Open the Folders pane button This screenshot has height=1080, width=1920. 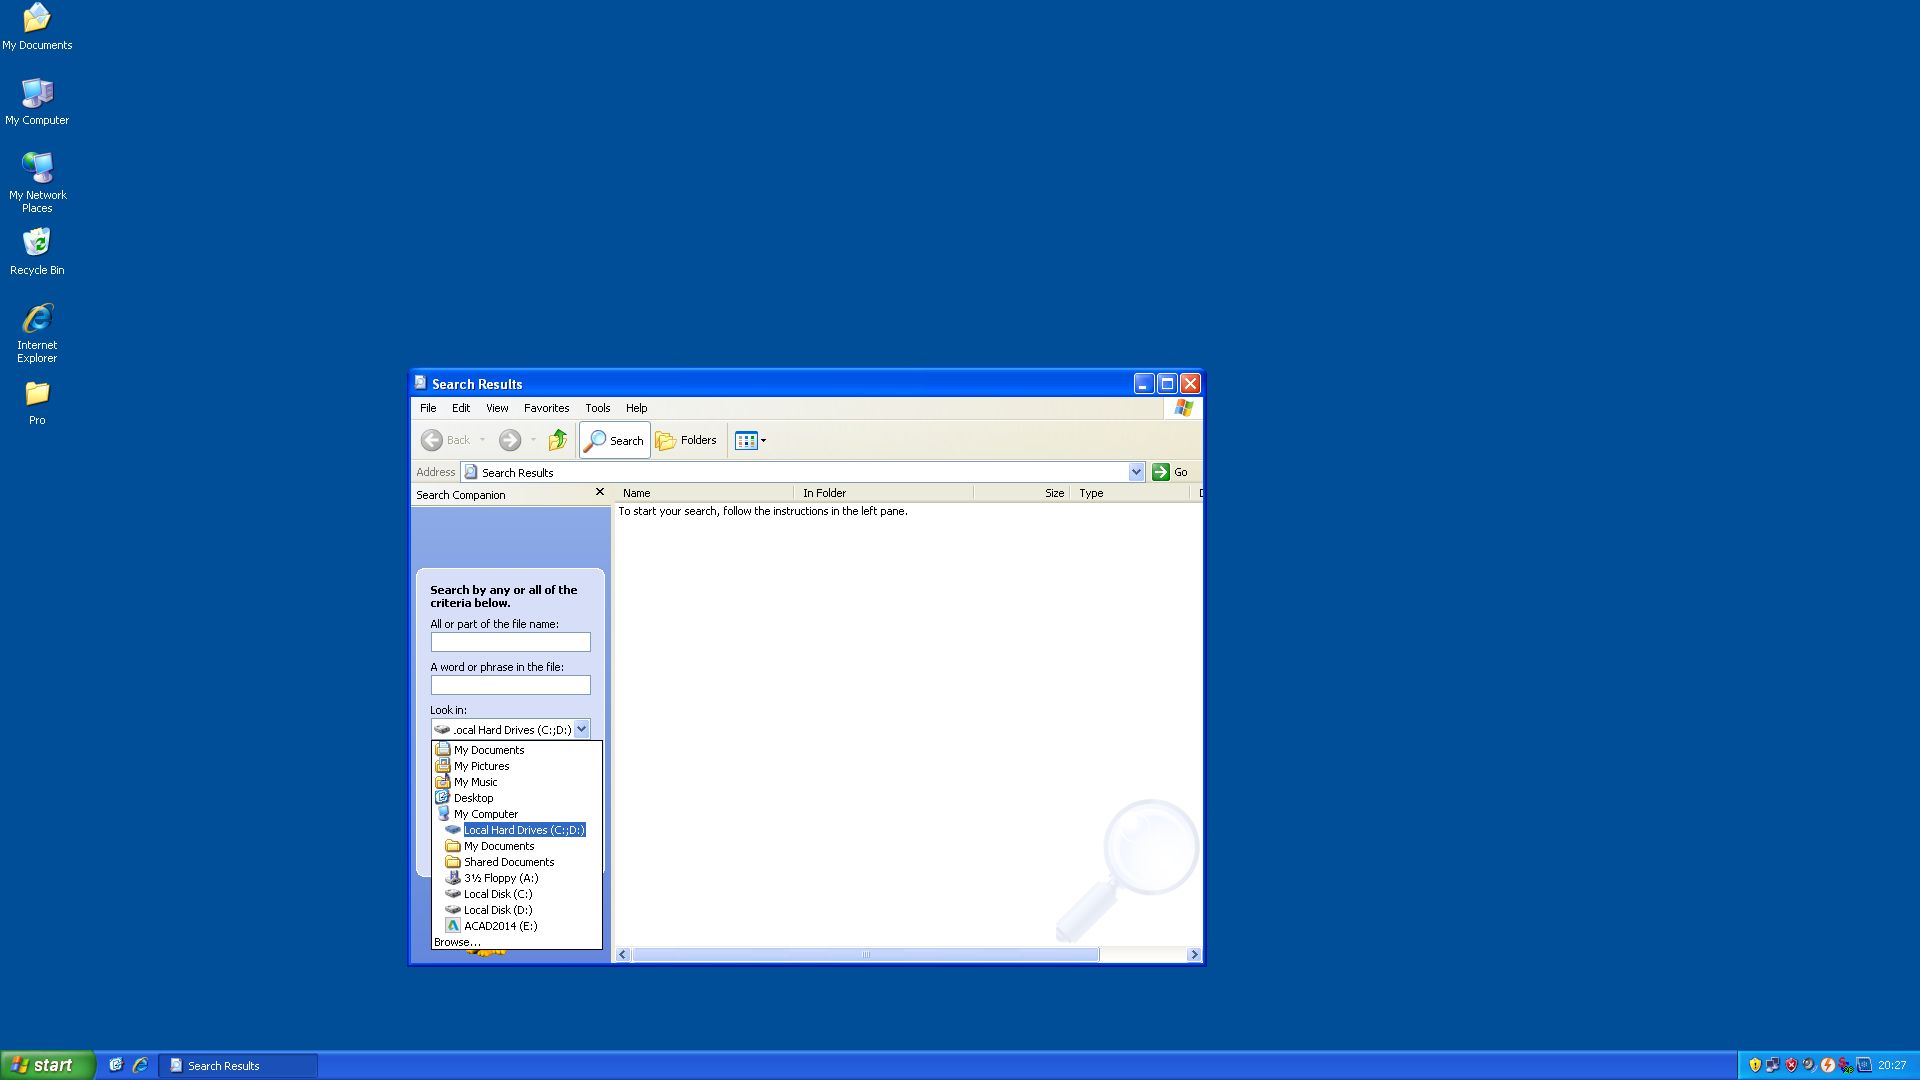click(x=686, y=440)
